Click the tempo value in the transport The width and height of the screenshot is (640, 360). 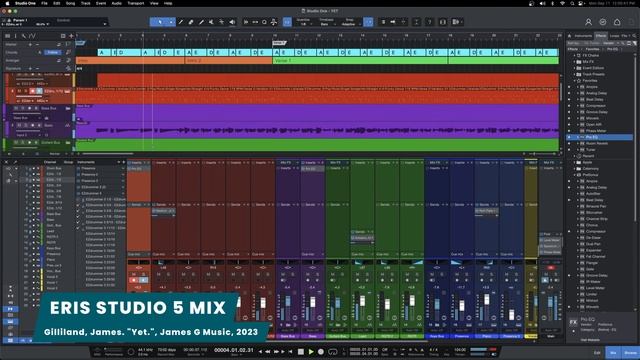pyautogui.click(x=460, y=350)
